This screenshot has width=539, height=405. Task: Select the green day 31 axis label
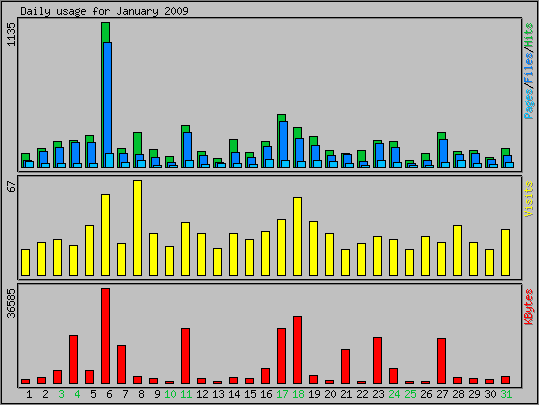(506, 394)
